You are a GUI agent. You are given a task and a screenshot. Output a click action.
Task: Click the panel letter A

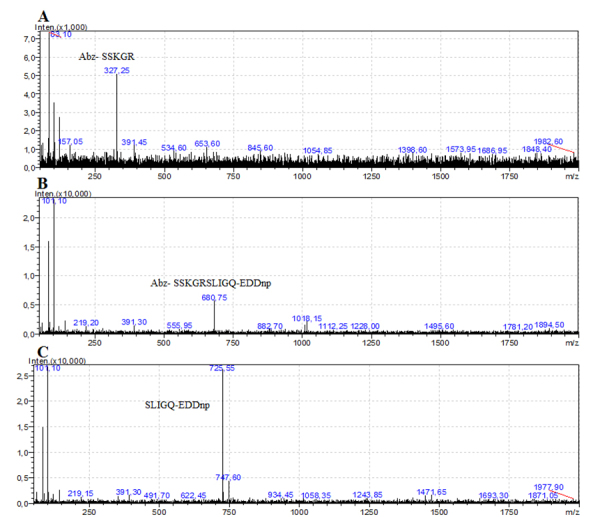click(x=43, y=16)
